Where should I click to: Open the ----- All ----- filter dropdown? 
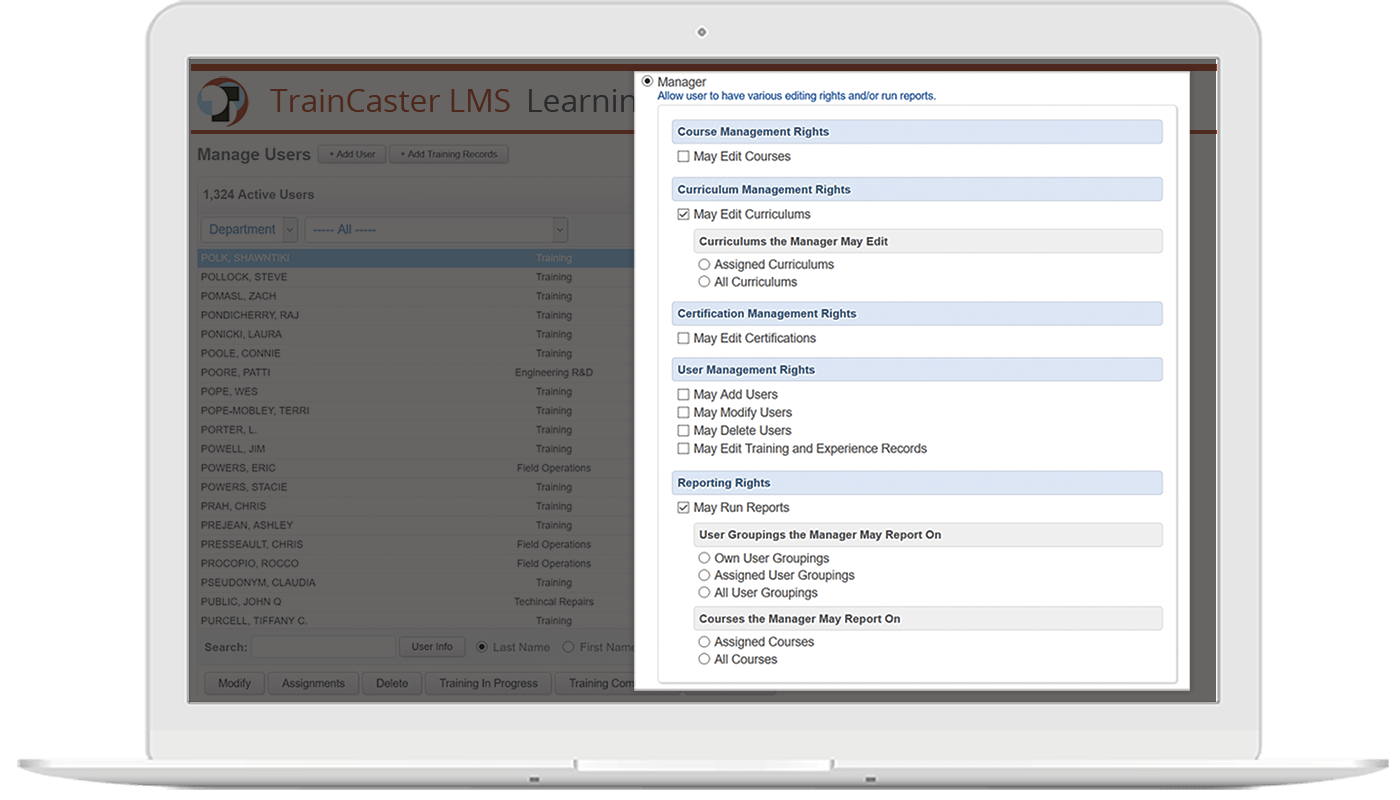point(436,230)
